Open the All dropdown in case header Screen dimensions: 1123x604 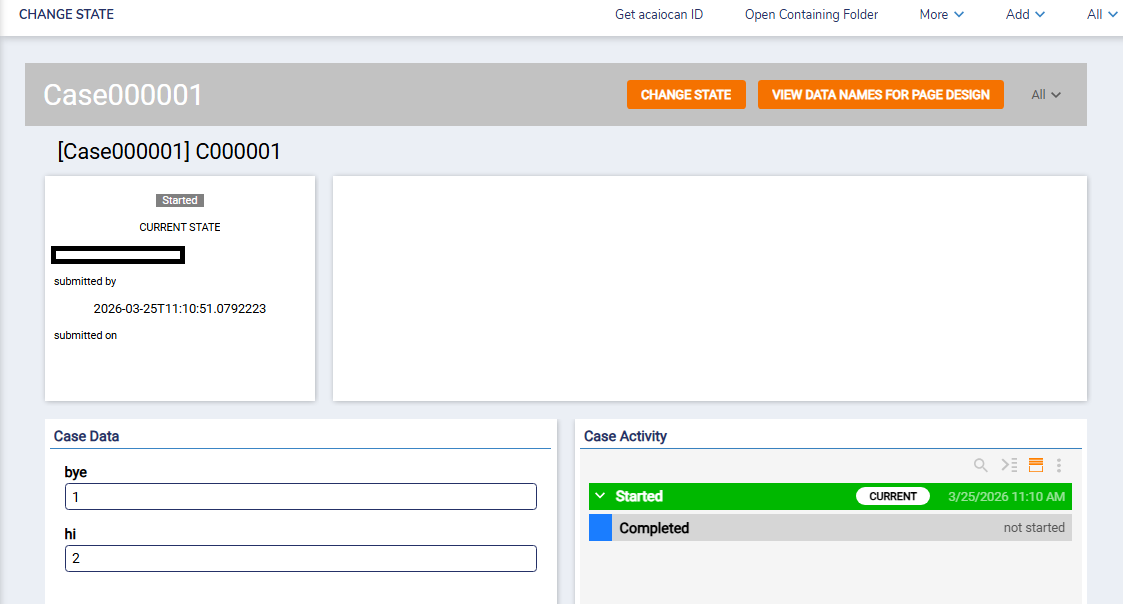point(1046,95)
